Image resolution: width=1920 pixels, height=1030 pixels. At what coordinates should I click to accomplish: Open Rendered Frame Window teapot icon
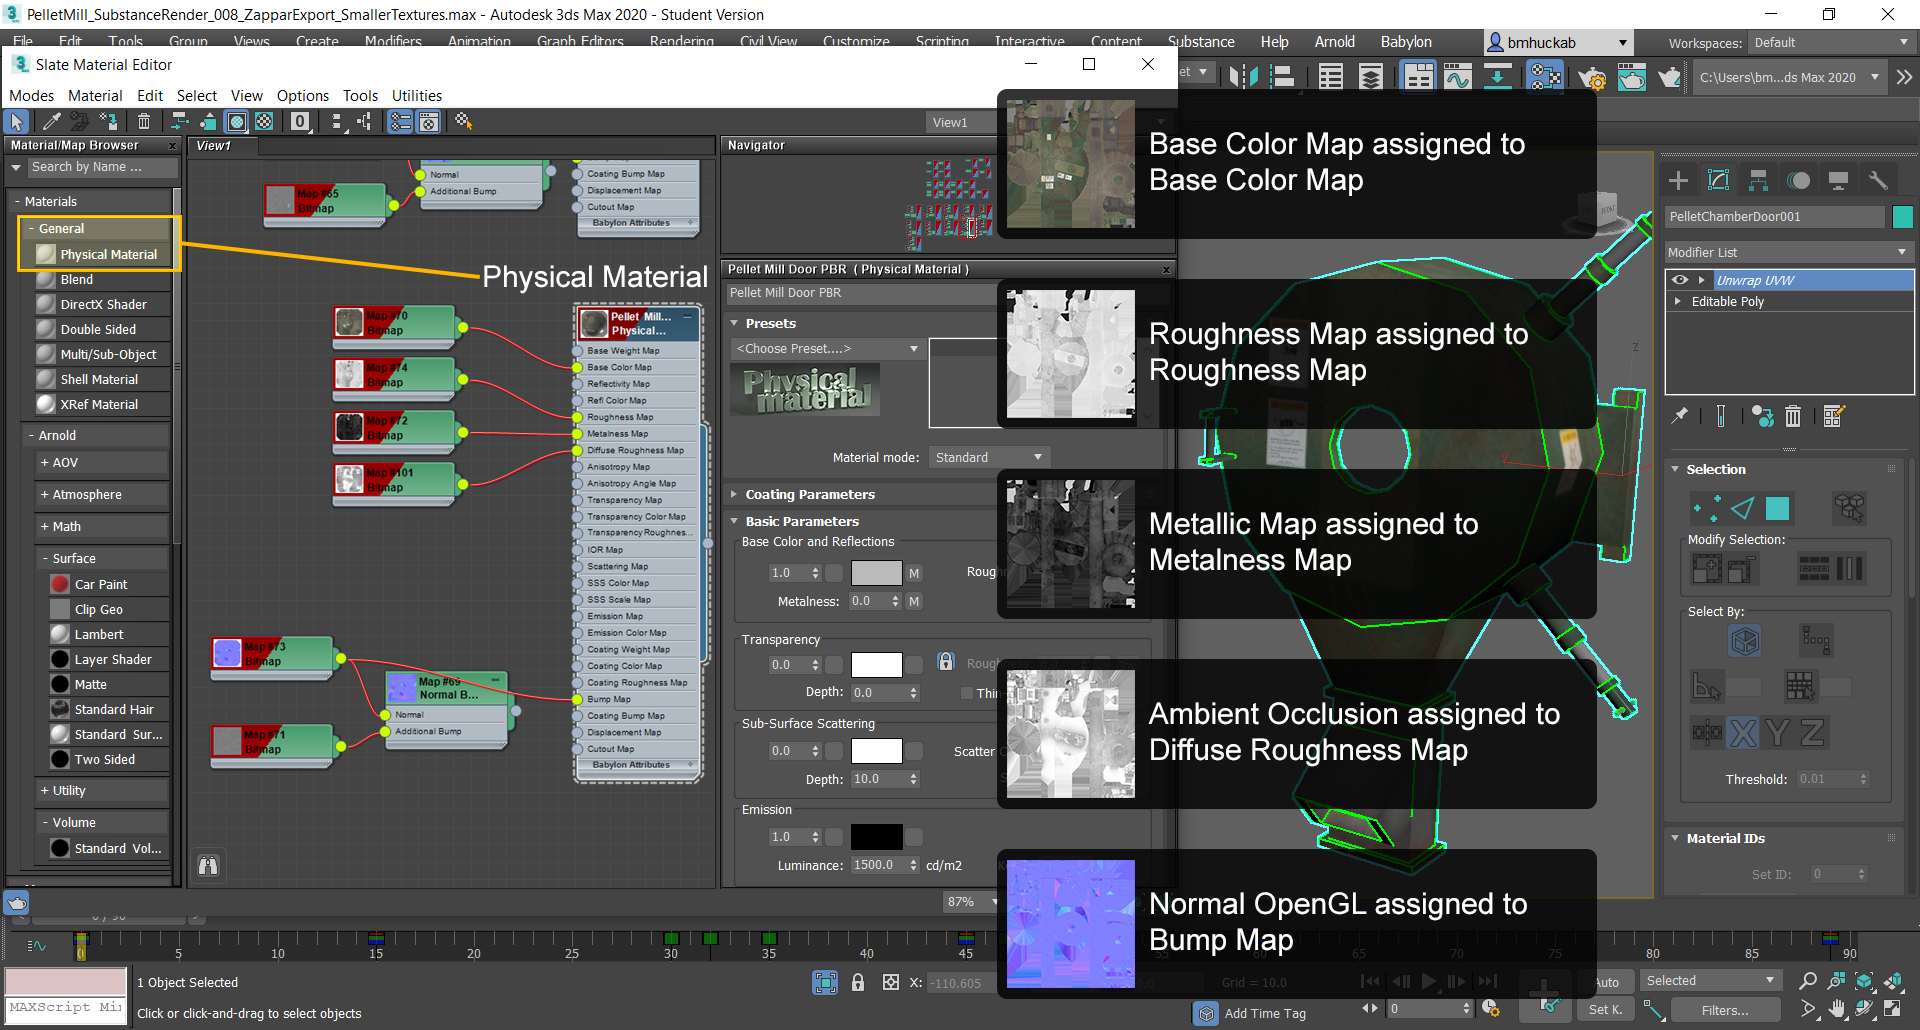tap(1631, 77)
